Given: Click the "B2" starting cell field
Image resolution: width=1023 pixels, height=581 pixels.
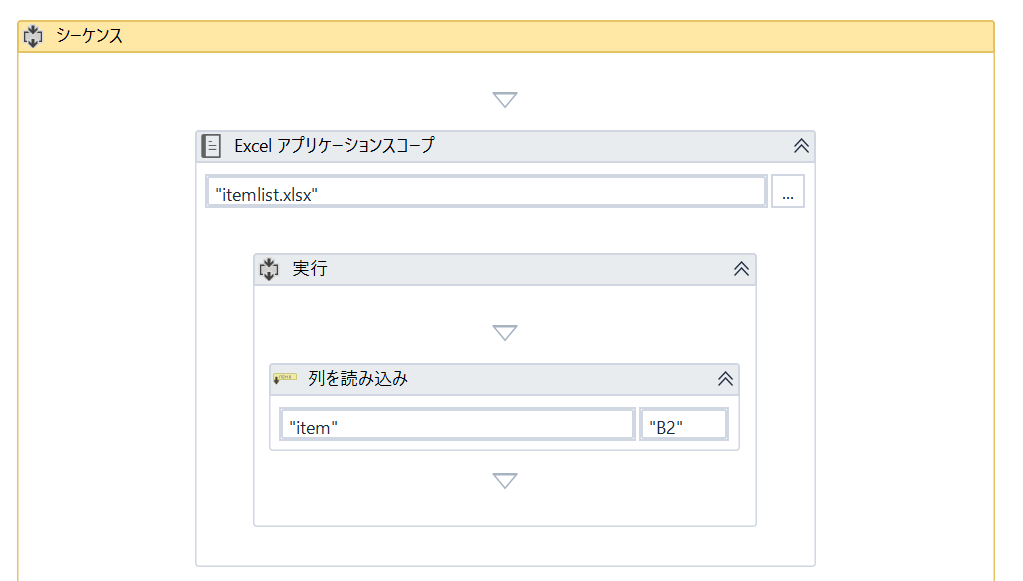Looking at the screenshot, I should click(684, 425).
